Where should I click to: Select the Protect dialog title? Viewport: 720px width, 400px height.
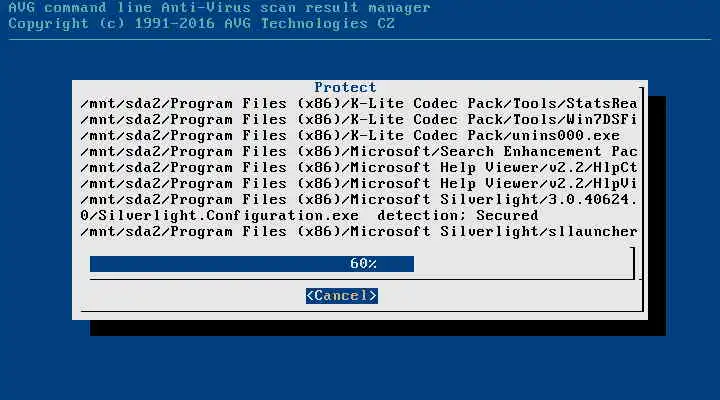(x=345, y=87)
